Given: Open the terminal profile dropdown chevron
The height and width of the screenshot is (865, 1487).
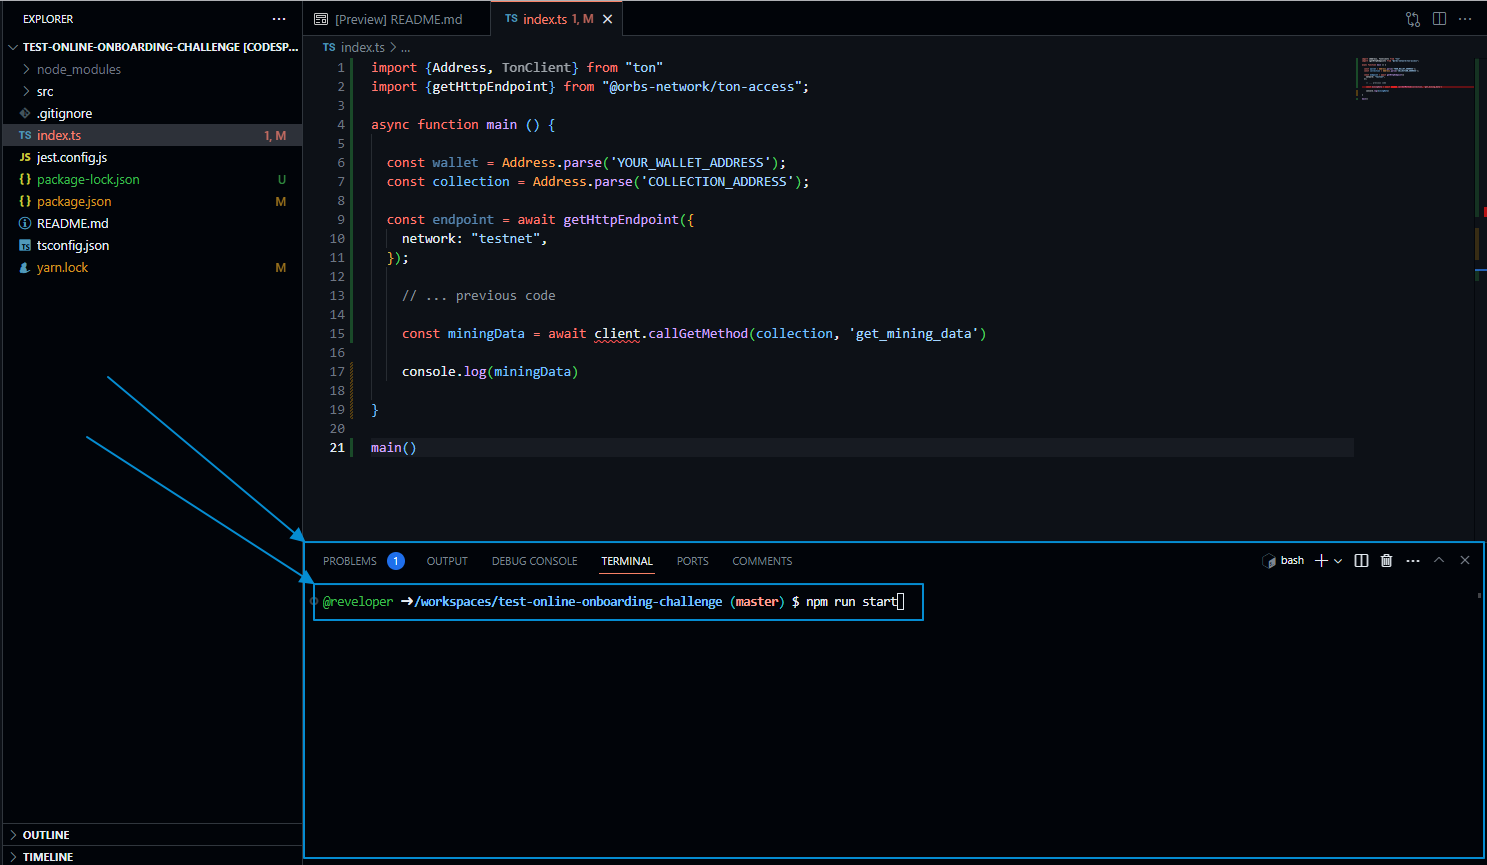Looking at the screenshot, I should (x=1338, y=560).
